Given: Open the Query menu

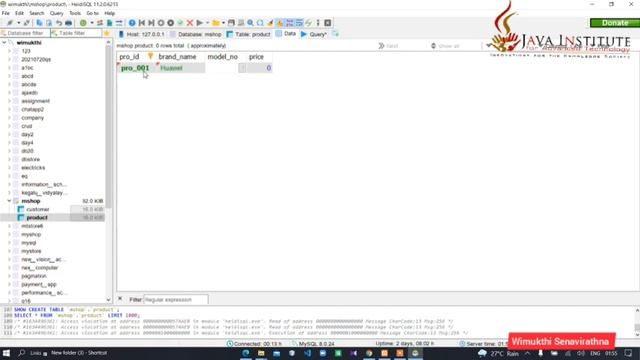Looking at the screenshot, I should pyautogui.click(x=56, y=13).
